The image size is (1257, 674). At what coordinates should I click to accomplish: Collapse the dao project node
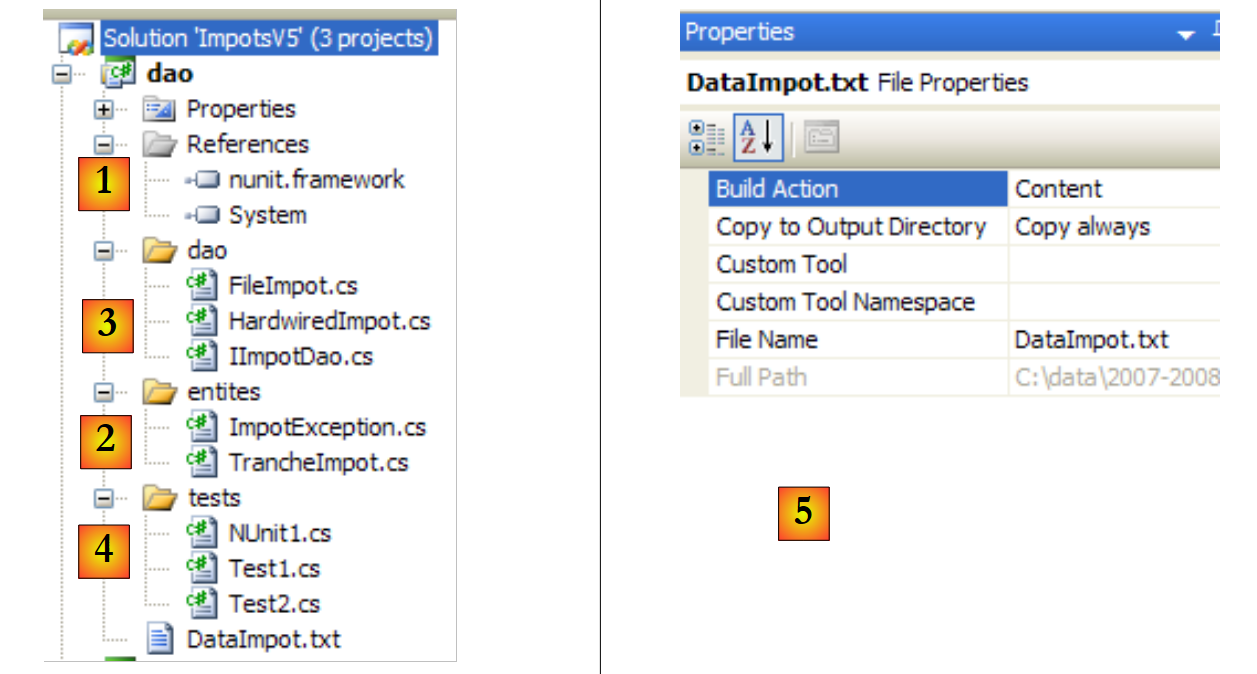[62, 74]
